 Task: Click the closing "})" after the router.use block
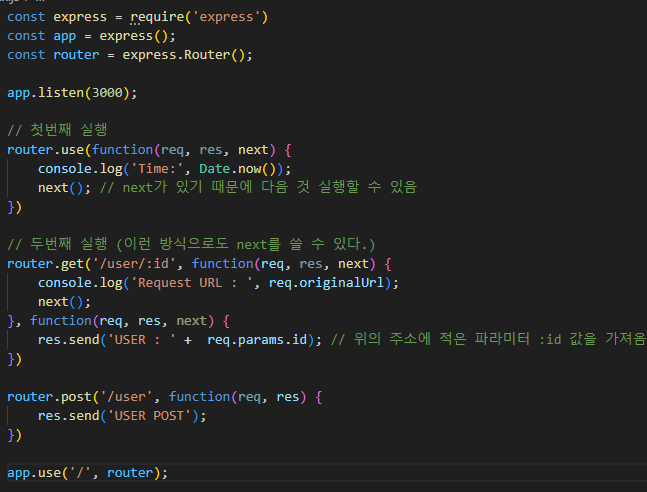coord(14,207)
